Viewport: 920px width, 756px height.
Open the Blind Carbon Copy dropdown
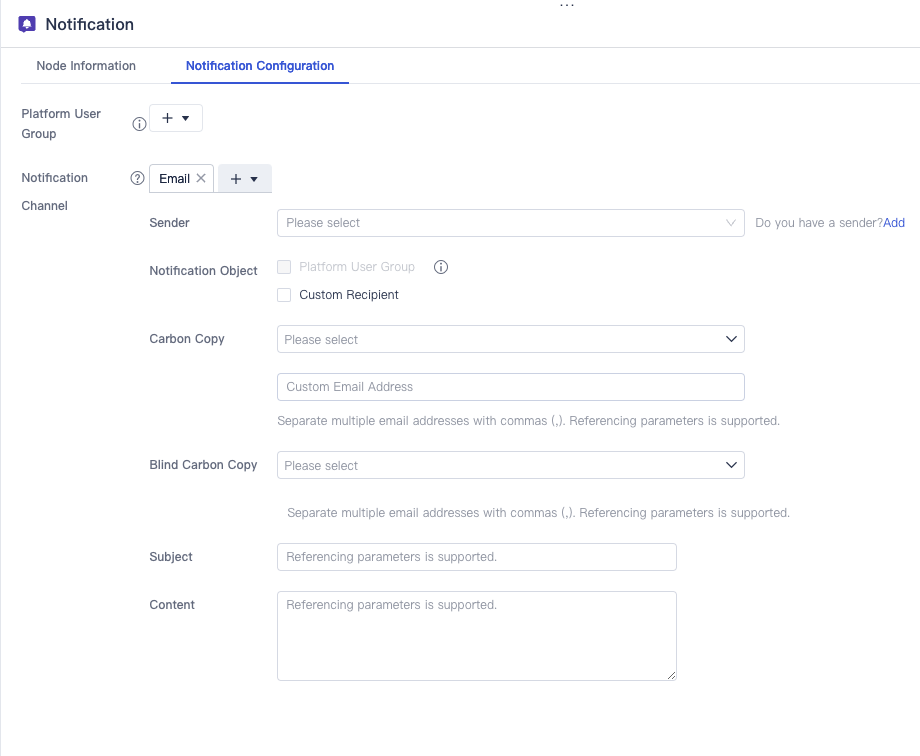tap(510, 465)
